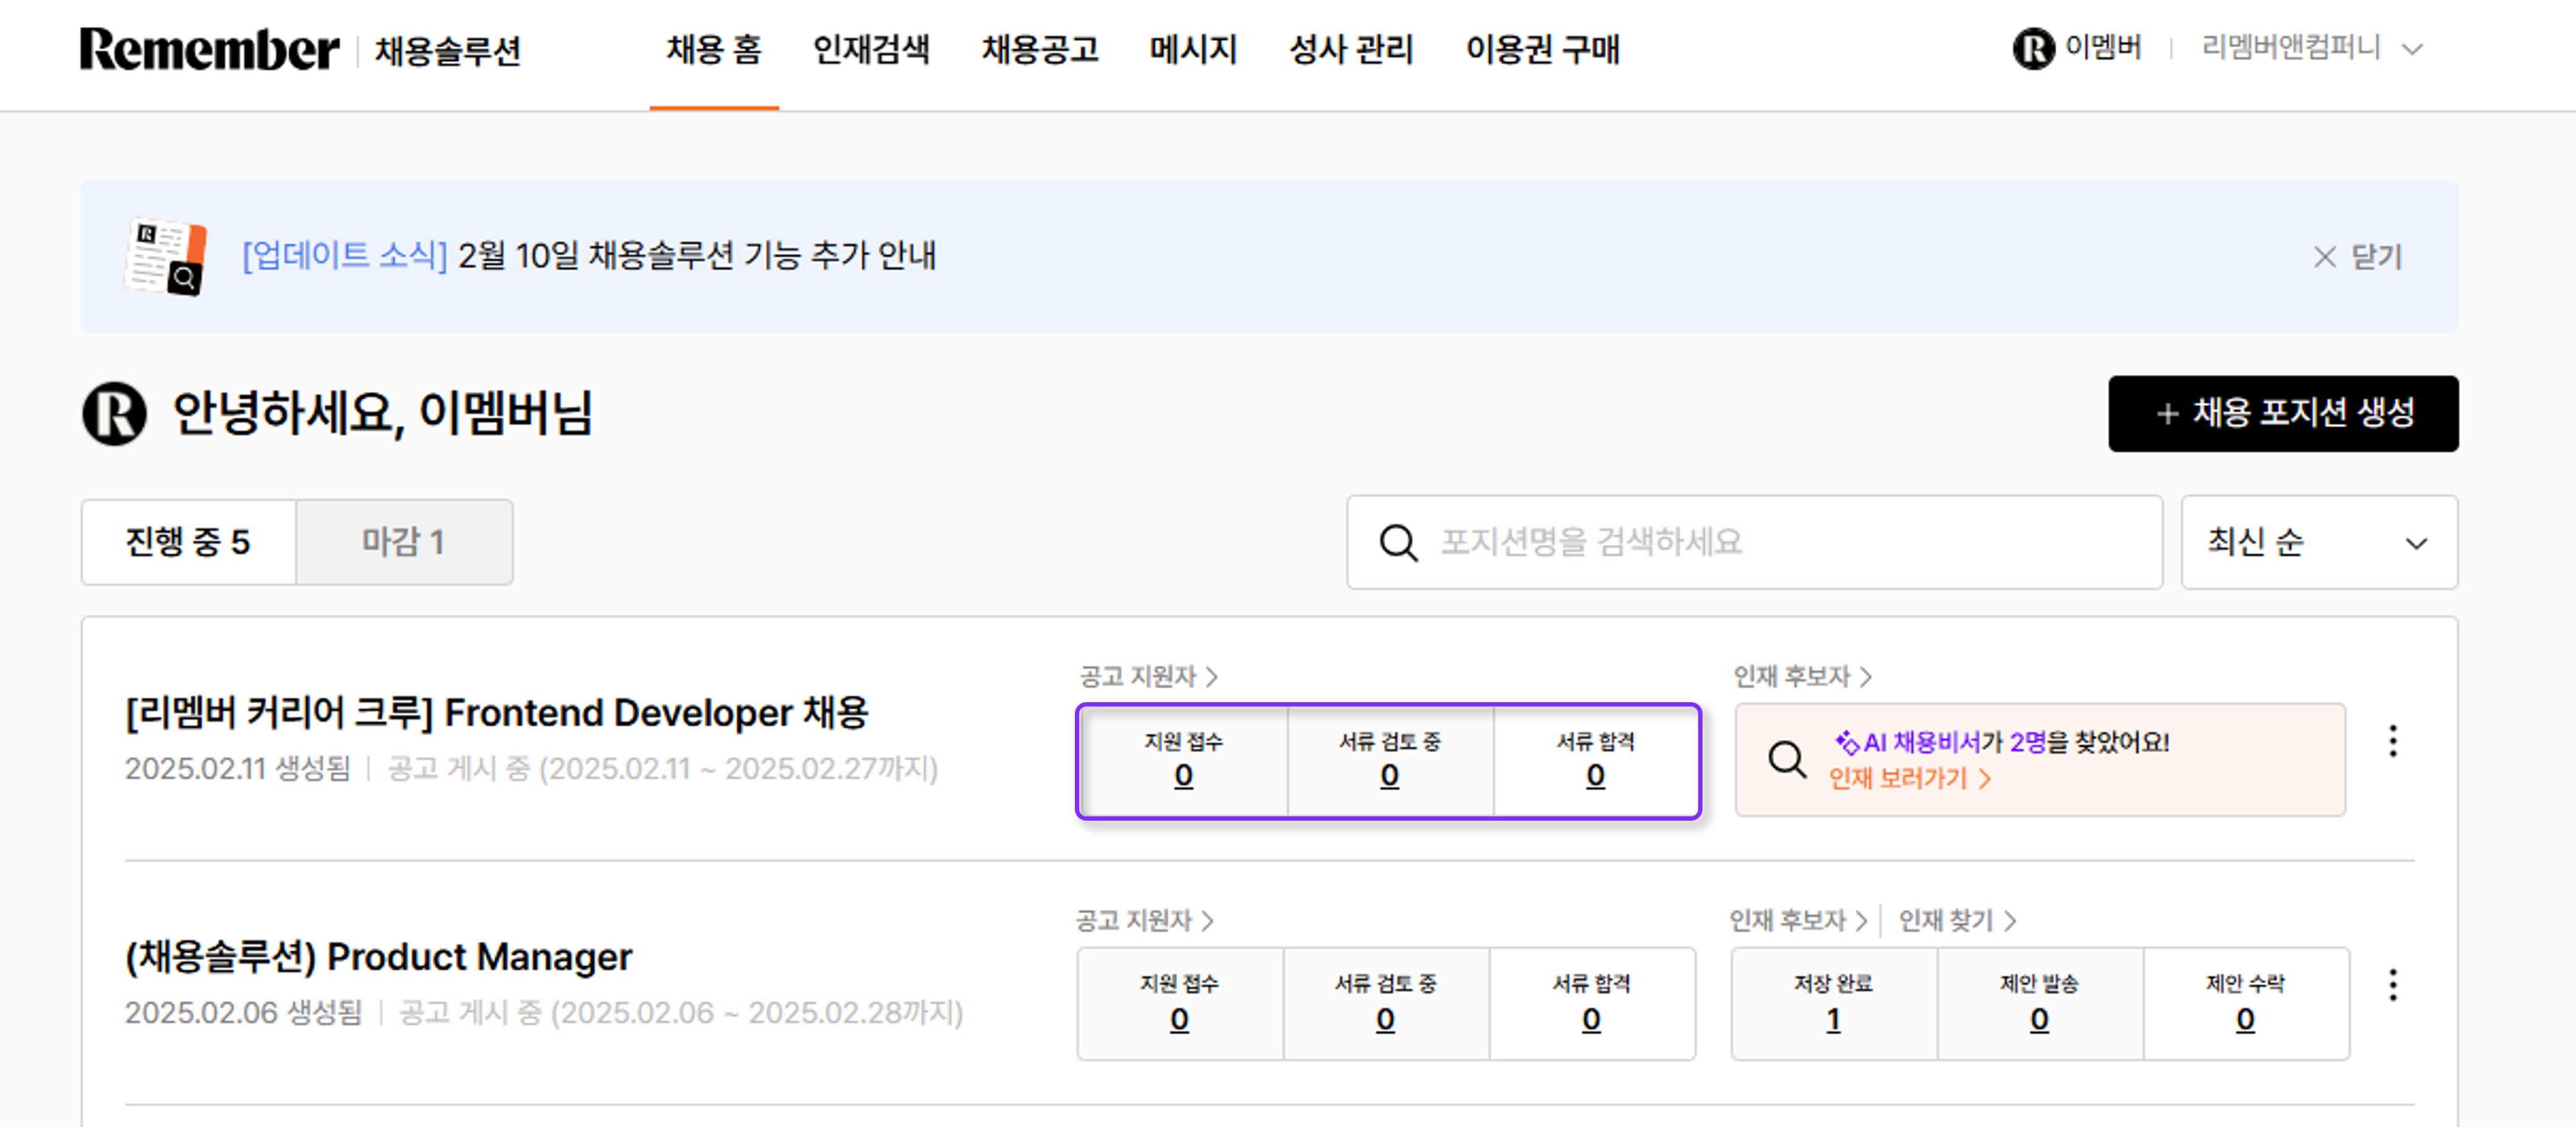Click the 채용 포지션 생성 button

pyautogui.click(x=2283, y=413)
